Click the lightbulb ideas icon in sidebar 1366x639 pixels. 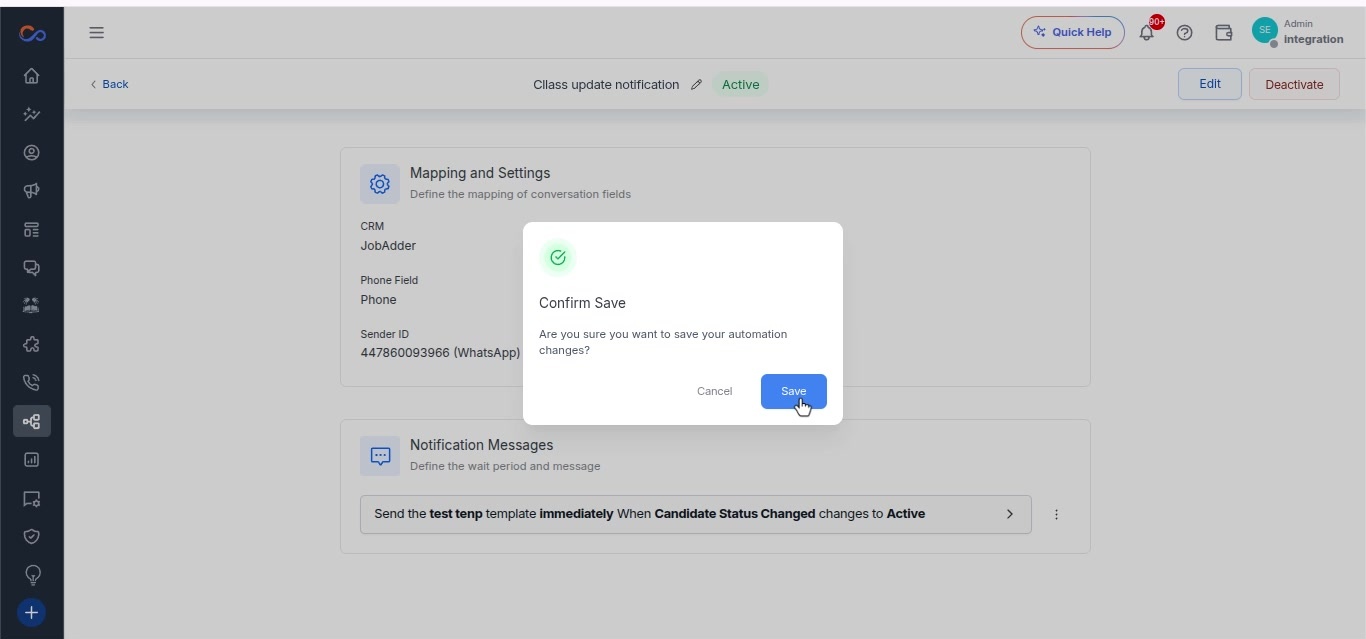click(32, 575)
